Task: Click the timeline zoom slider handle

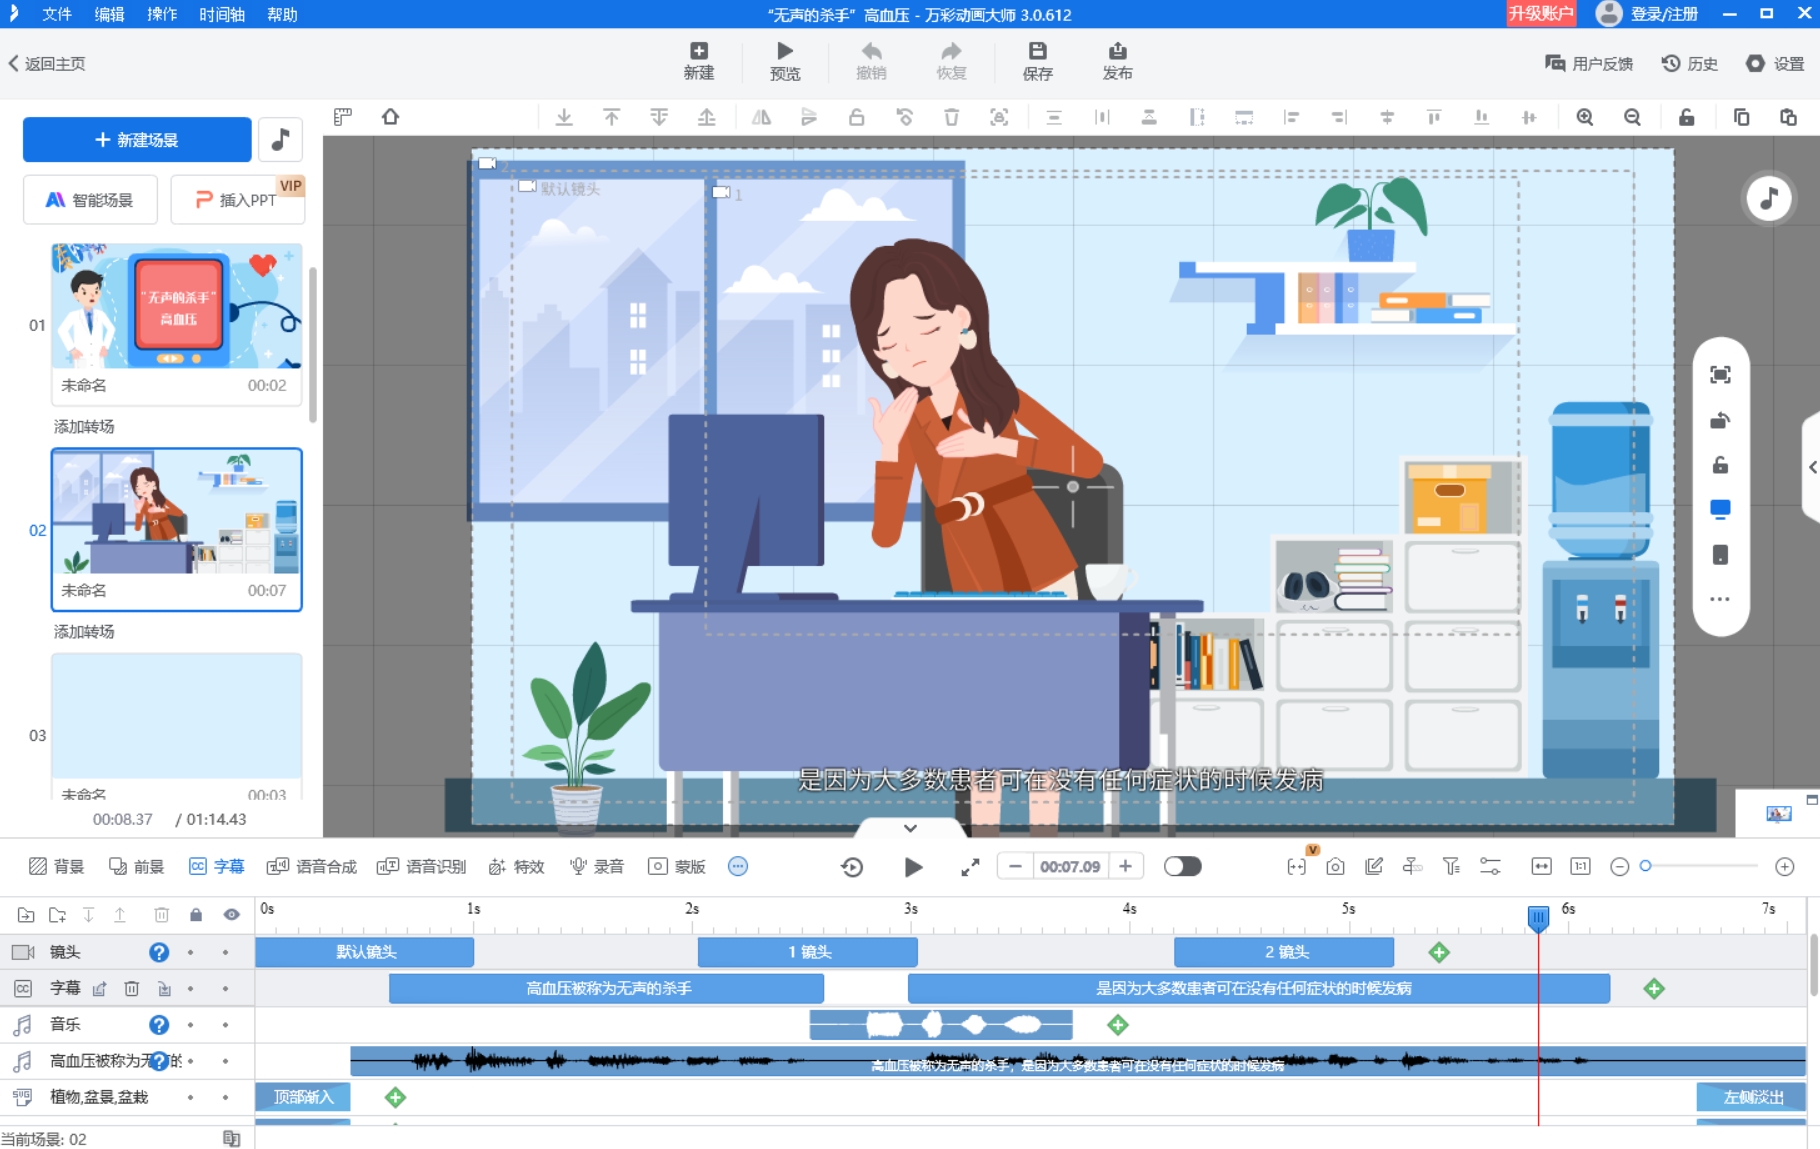Action: pos(1645,866)
